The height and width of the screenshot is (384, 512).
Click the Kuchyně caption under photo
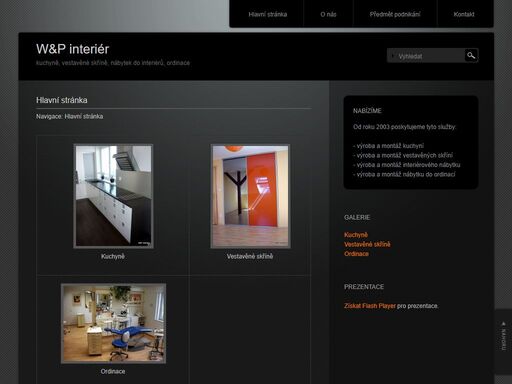pyautogui.click(x=113, y=256)
